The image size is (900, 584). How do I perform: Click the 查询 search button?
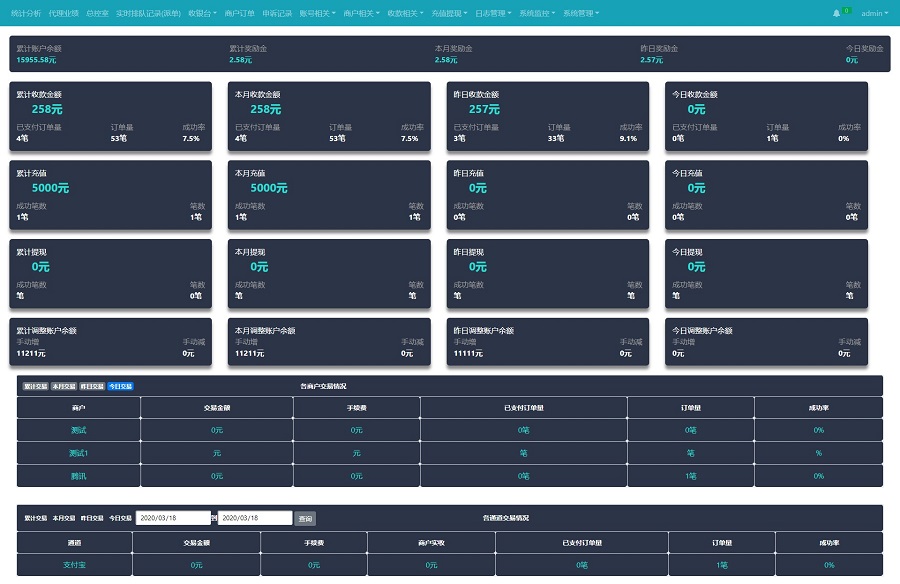click(305, 519)
